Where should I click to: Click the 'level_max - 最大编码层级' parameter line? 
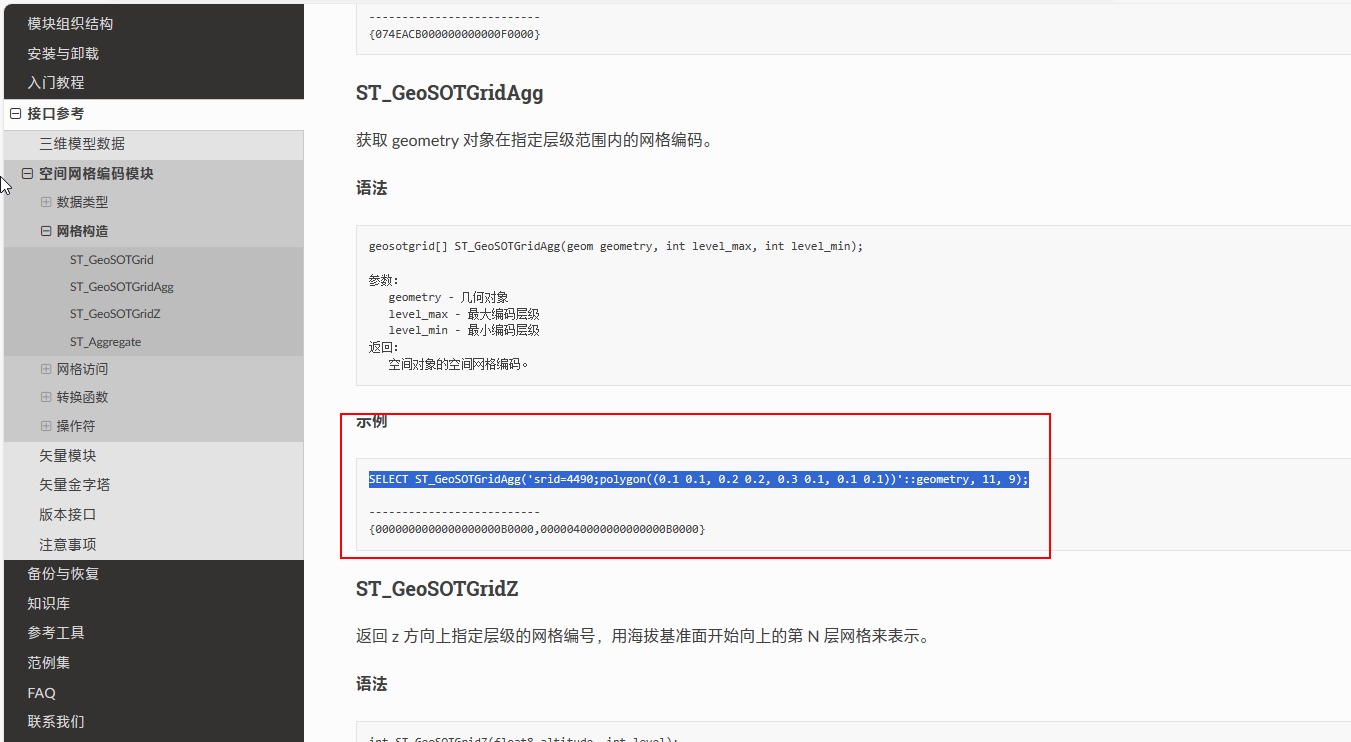click(464, 314)
